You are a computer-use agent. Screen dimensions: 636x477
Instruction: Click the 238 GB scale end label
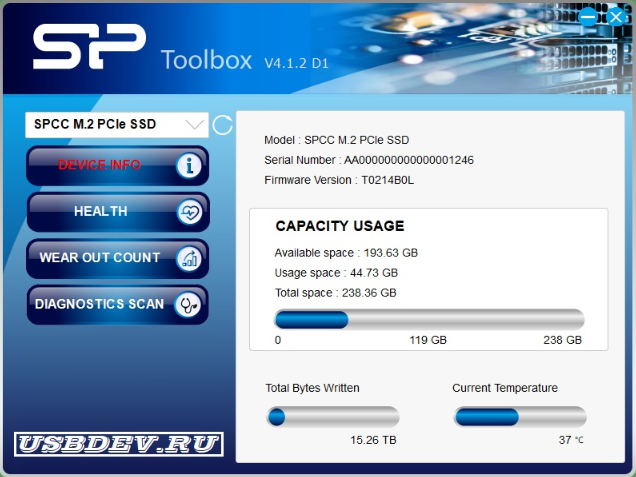click(563, 340)
